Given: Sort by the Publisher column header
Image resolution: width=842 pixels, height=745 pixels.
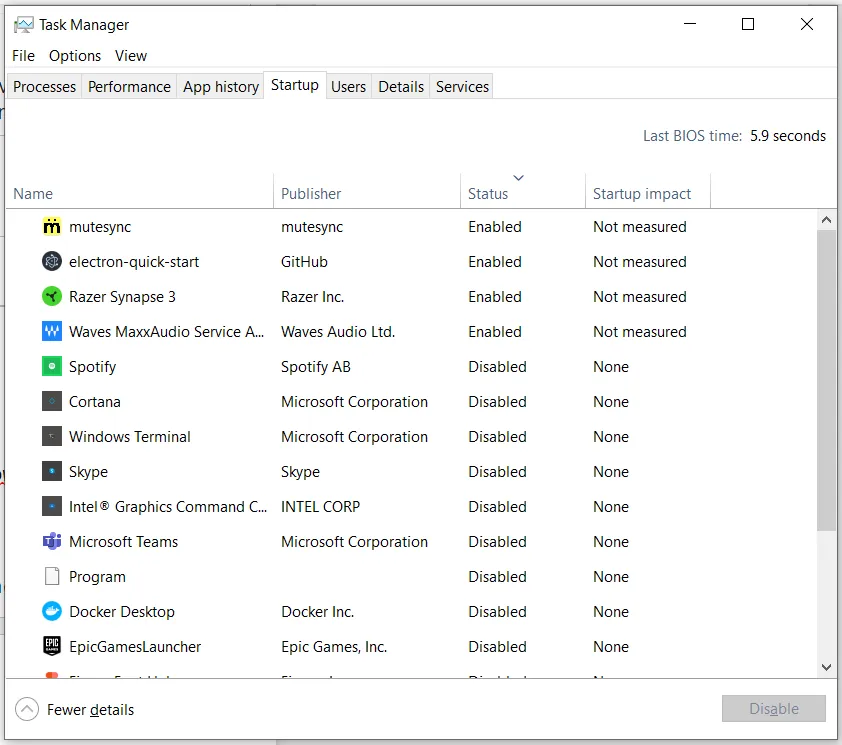Looking at the screenshot, I should pyautogui.click(x=367, y=193).
